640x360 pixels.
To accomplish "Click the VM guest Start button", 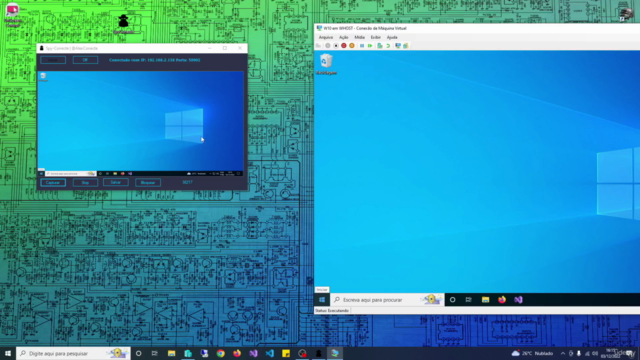I will [322, 300].
